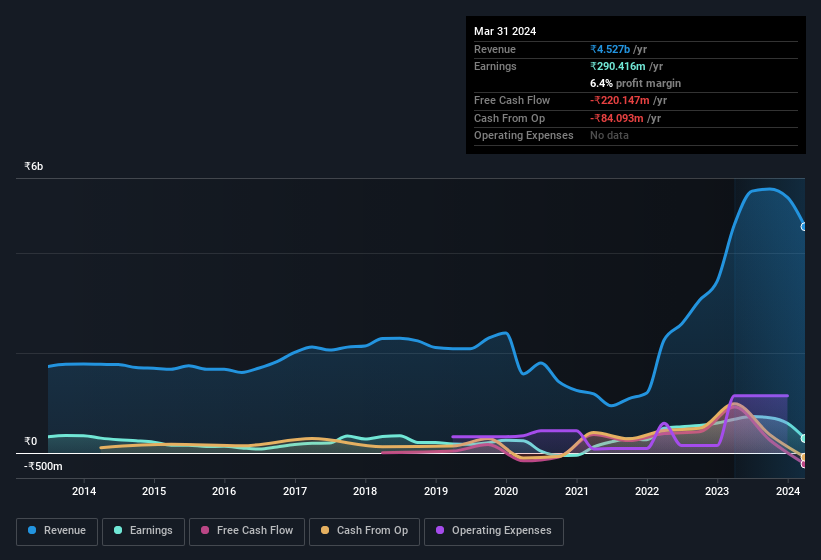This screenshot has width=821, height=560.
Task: Click the No data operating expenses text
Action: click(x=609, y=135)
